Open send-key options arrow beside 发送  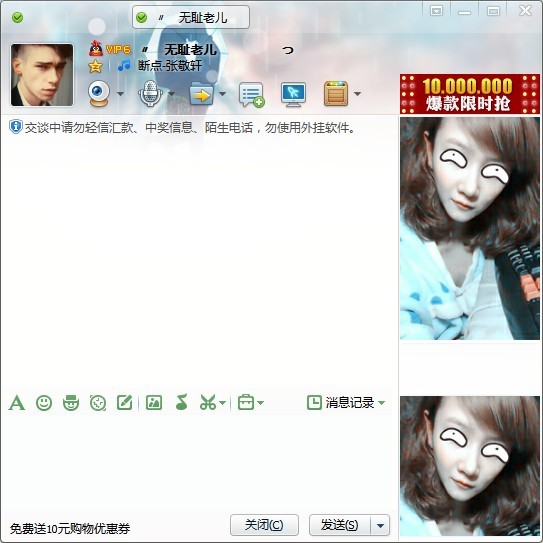click(380, 525)
